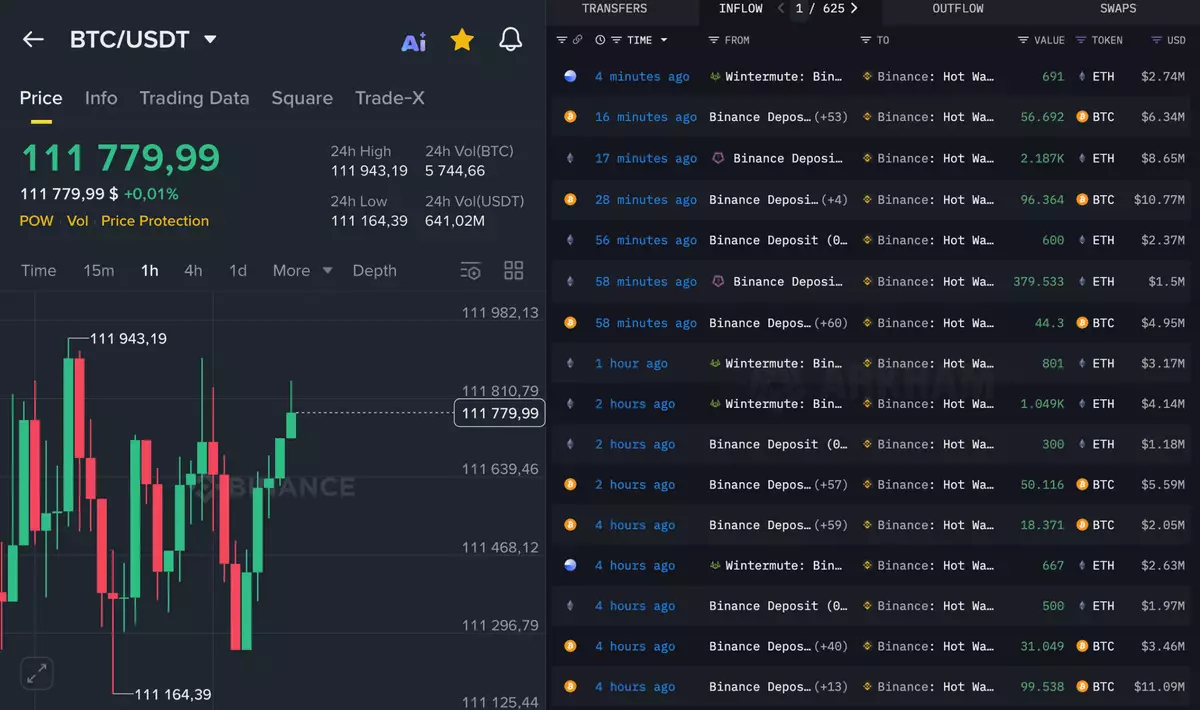Select the 4h timeframe
The width and height of the screenshot is (1200, 710).
tap(193, 271)
